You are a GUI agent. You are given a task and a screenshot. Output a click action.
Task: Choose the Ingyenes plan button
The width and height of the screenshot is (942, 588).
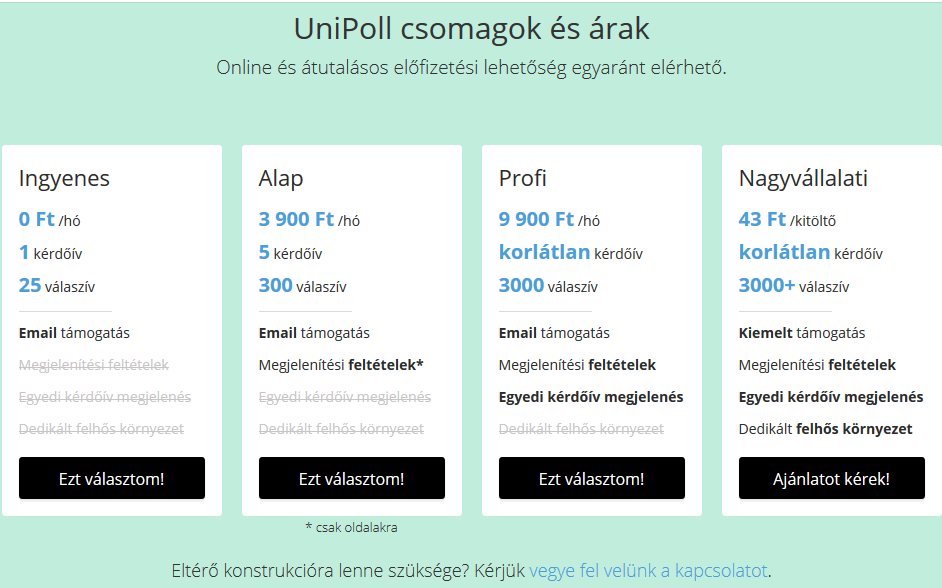click(x=112, y=478)
